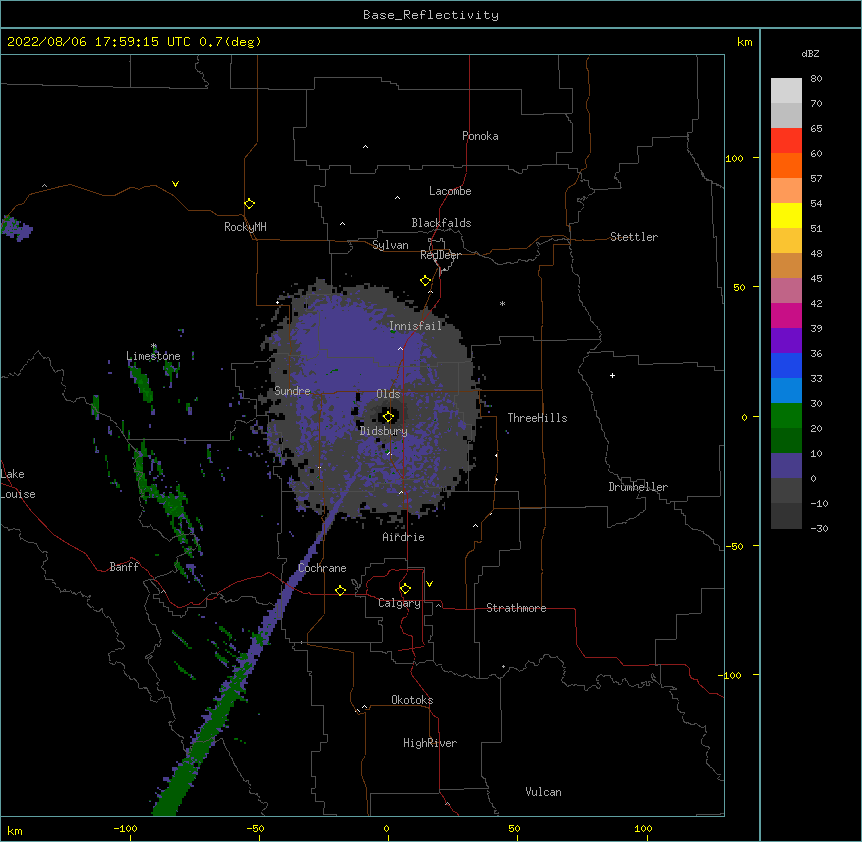The height and width of the screenshot is (842, 862).
Task: Select the purple 36–39 dBZ legend band
Action: pos(786,341)
